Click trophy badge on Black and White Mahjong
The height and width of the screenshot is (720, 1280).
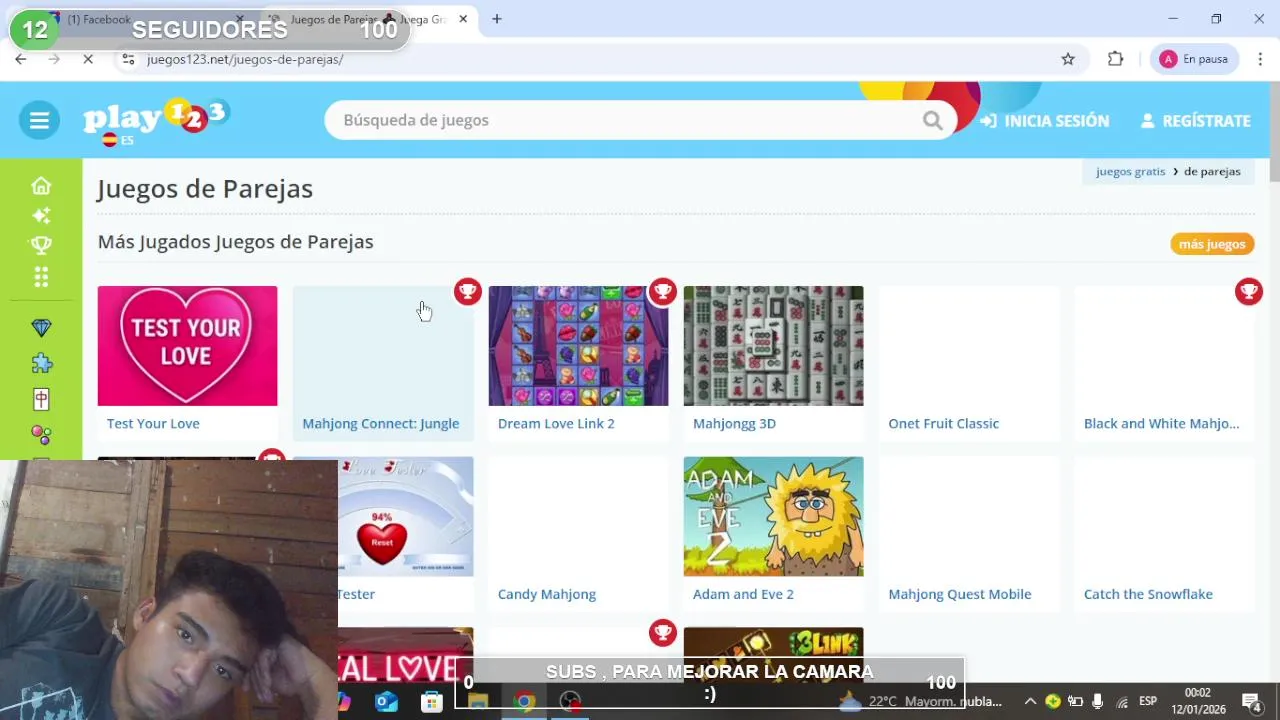(1248, 291)
